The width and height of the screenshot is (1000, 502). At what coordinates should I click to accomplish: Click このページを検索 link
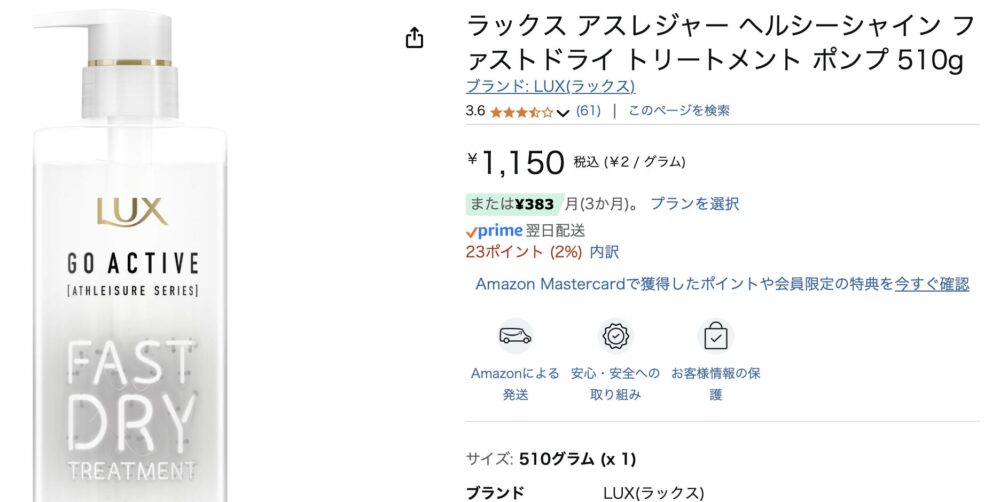point(679,111)
